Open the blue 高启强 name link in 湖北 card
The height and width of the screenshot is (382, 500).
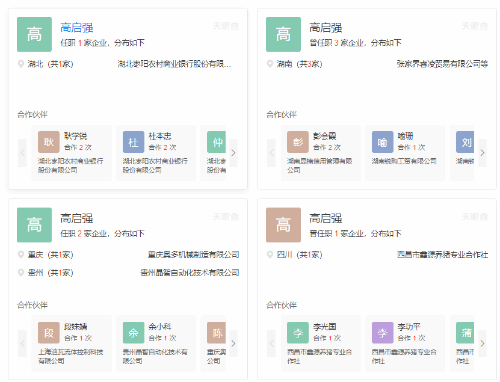pos(77,28)
